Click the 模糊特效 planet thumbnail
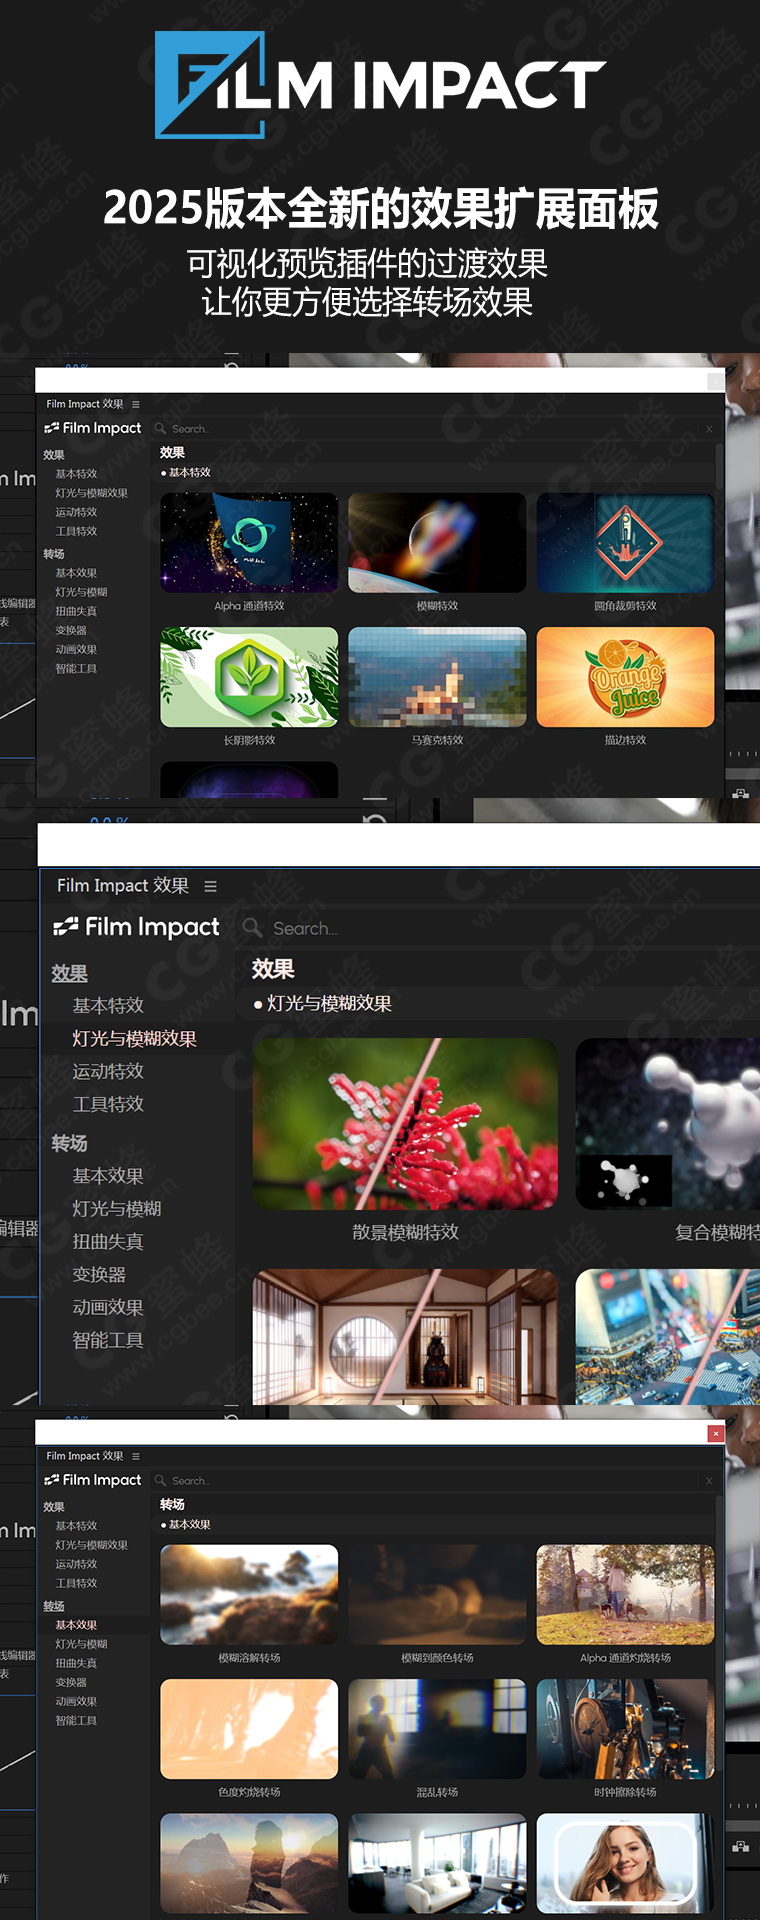The height and width of the screenshot is (1920, 760). [437, 543]
